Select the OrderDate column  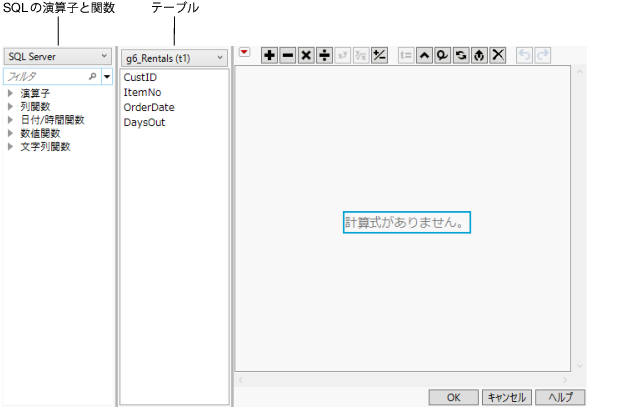pyautogui.click(x=149, y=107)
